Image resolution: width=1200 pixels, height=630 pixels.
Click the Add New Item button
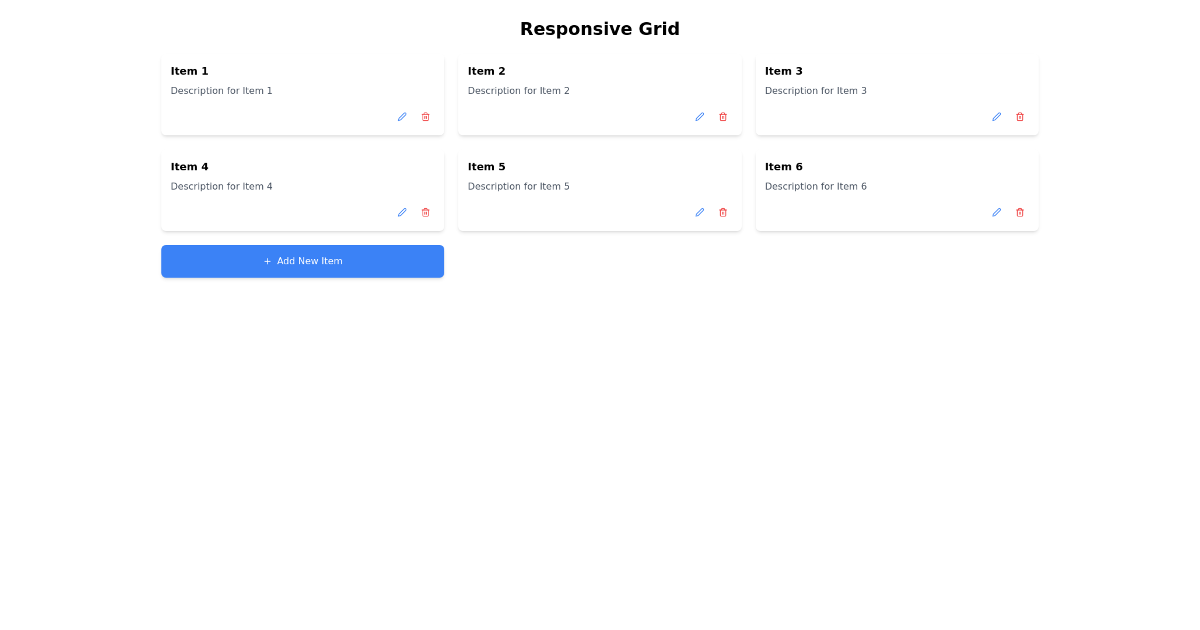tap(302, 261)
